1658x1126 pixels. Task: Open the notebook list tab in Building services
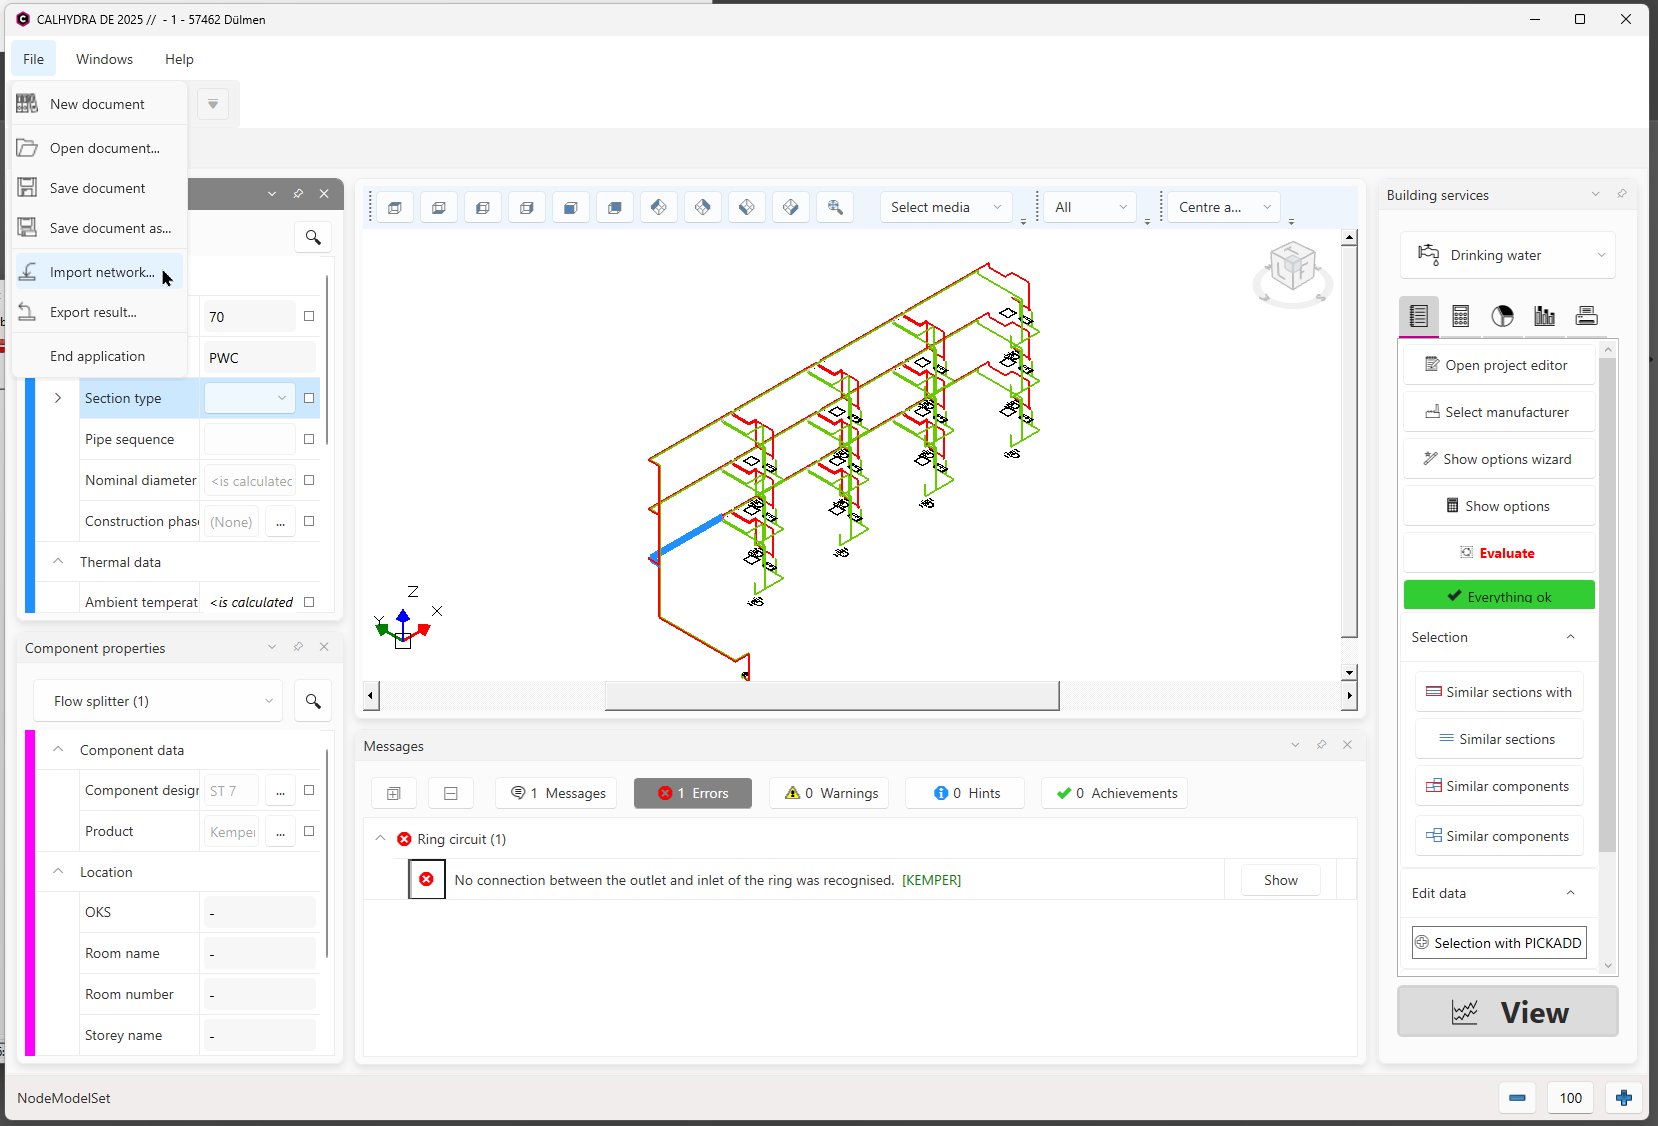(x=1419, y=316)
